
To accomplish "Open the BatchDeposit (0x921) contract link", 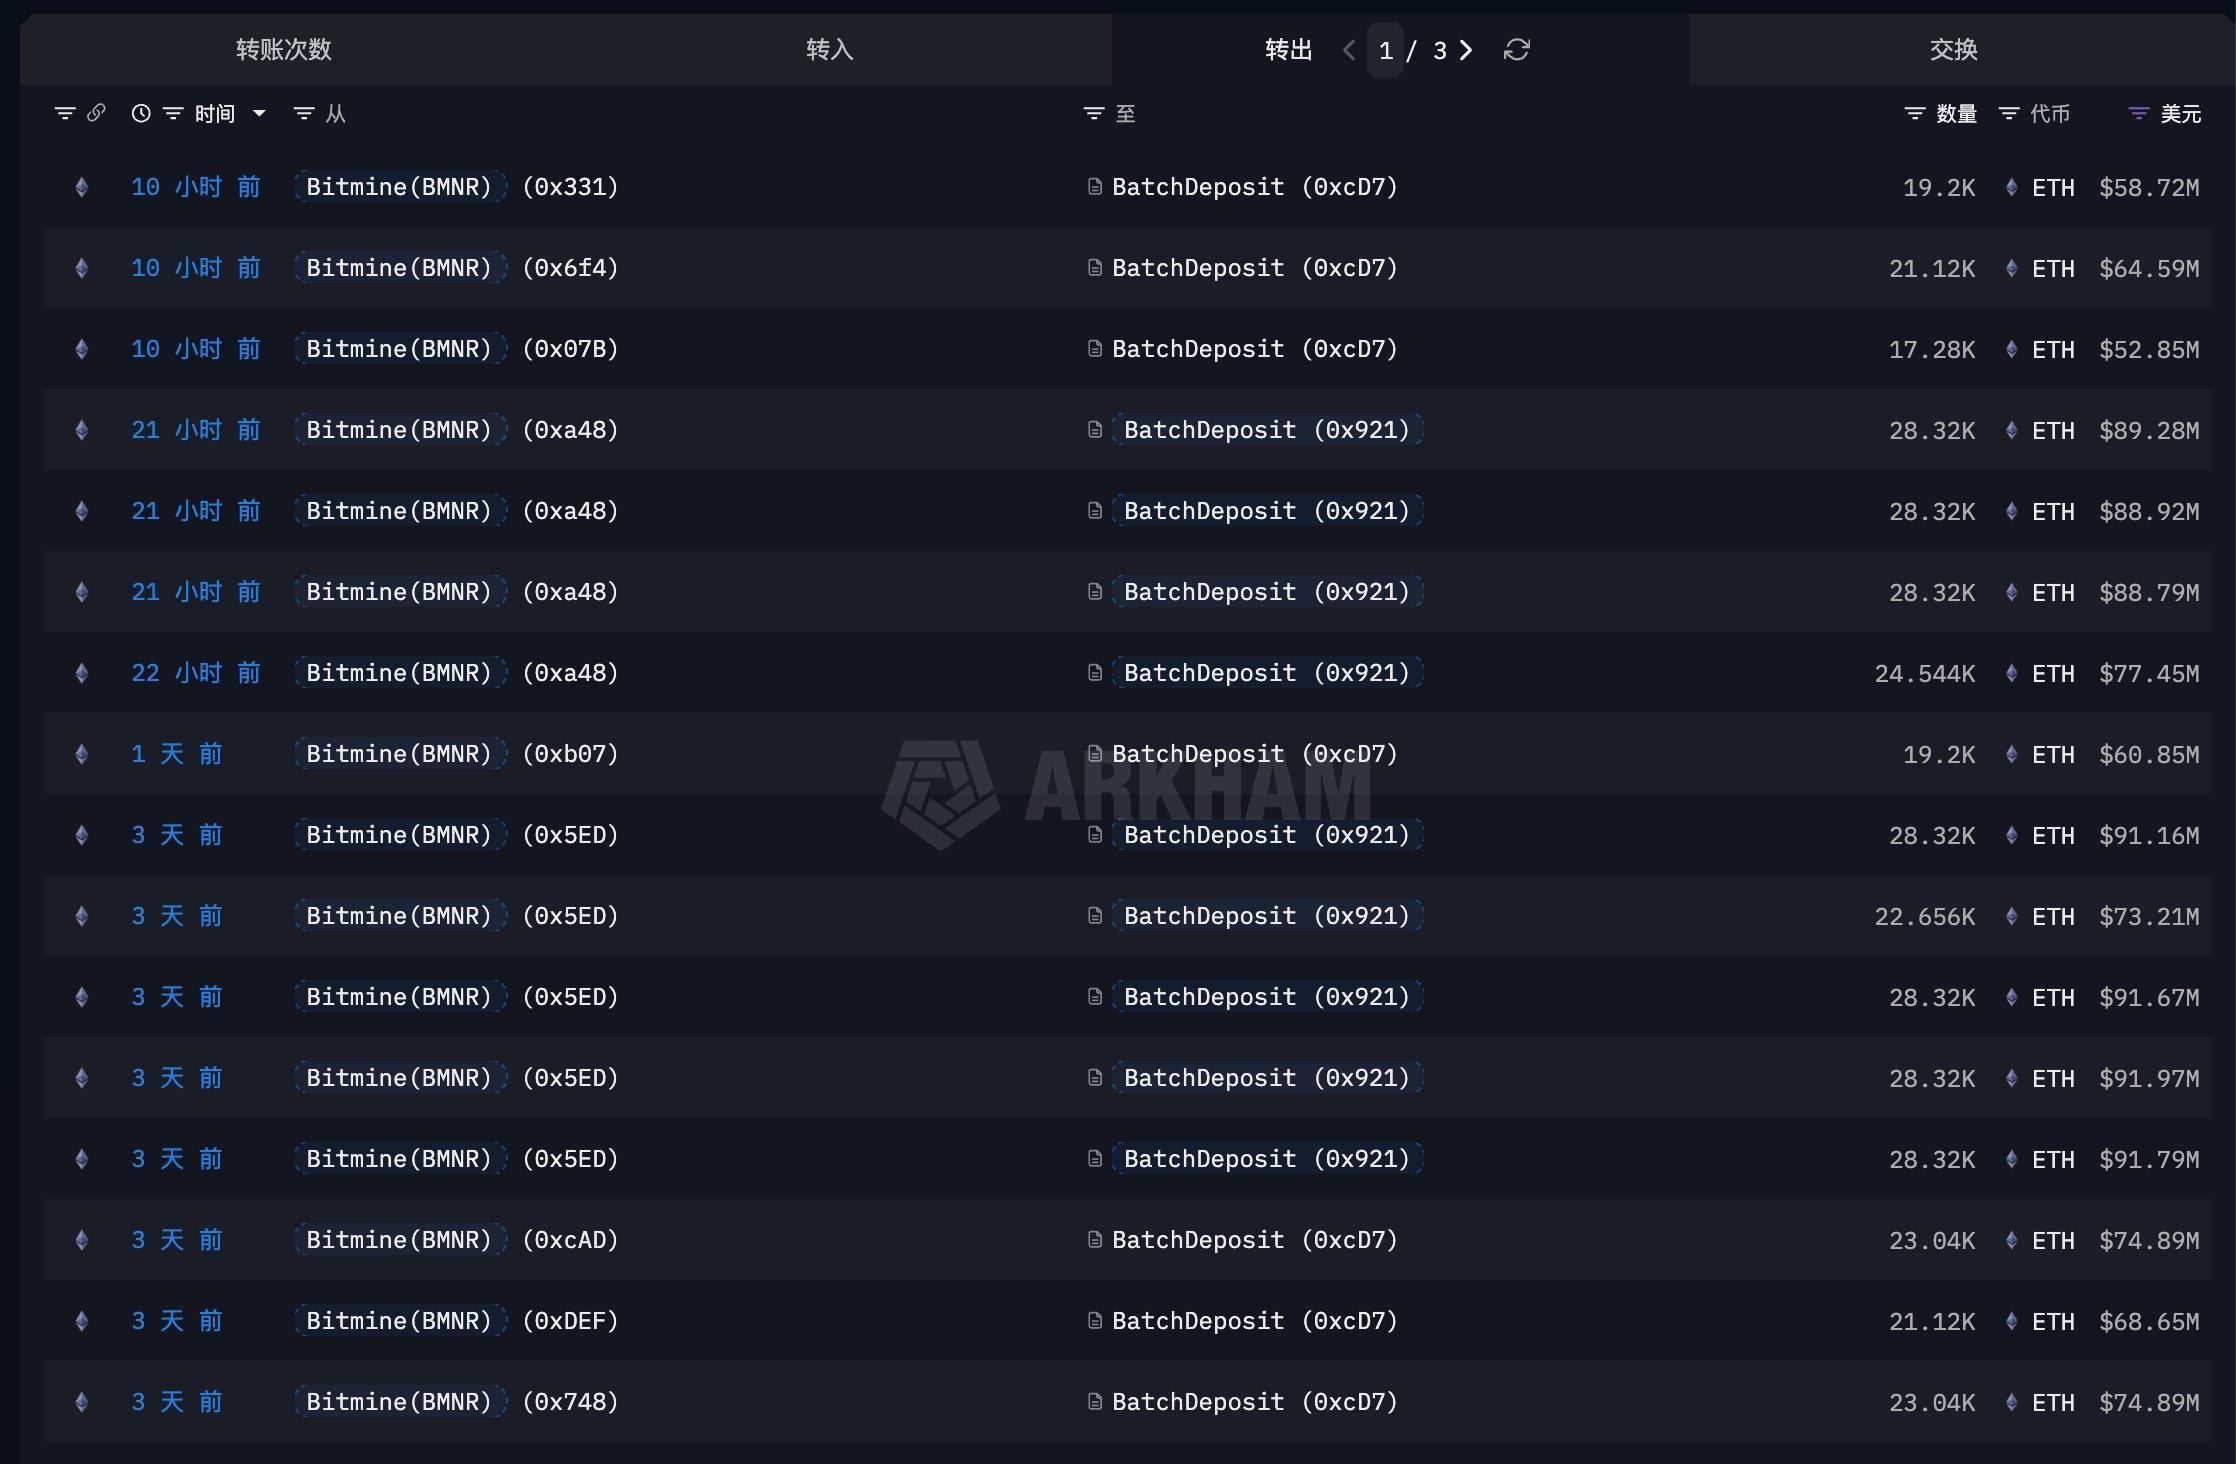I will point(1267,429).
